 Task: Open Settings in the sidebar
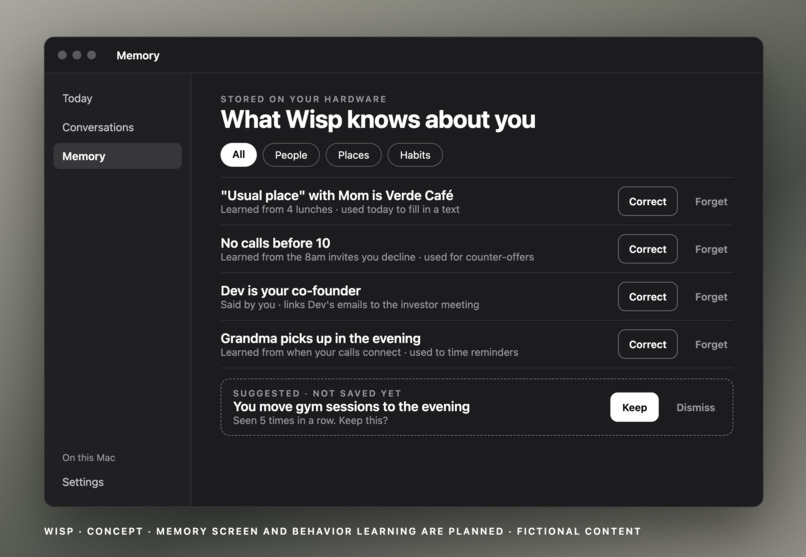(x=83, y=481)
